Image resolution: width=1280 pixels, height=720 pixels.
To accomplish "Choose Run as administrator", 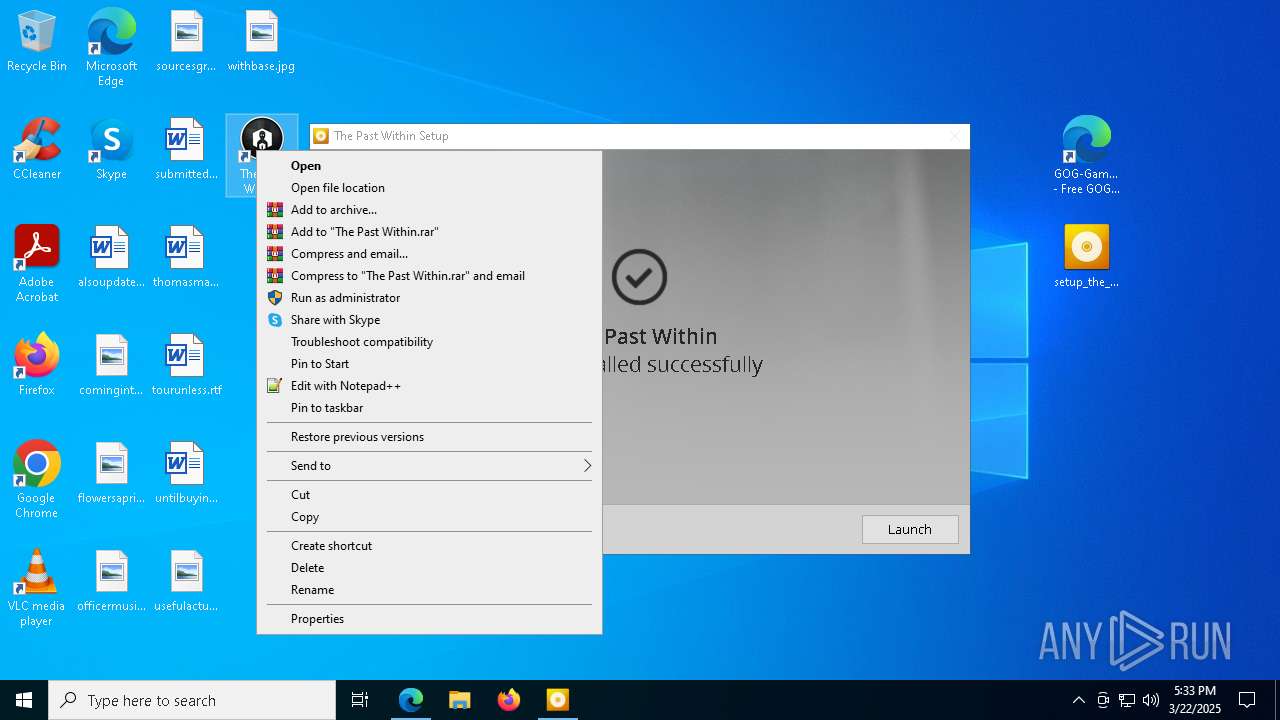I will coord(429,298).
